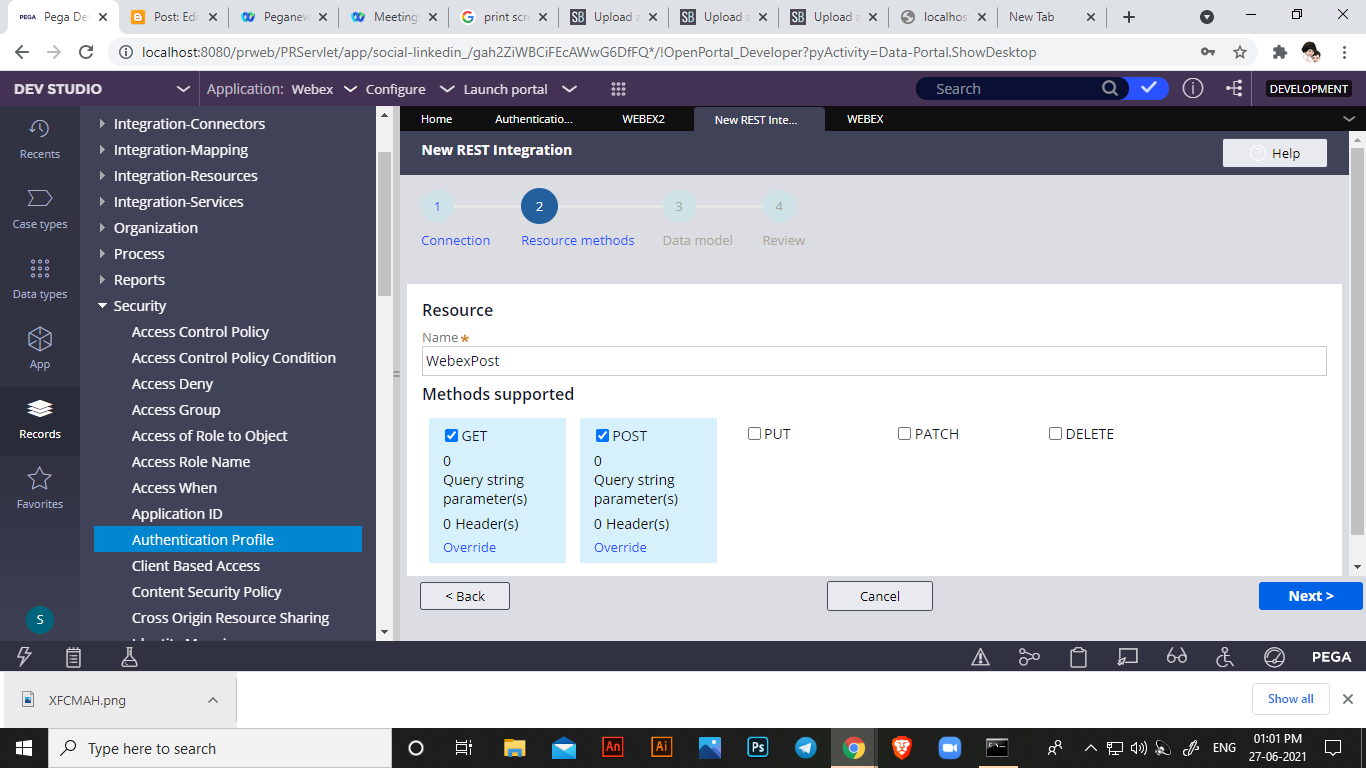Open Photoshop from the taskbar
The width and height of the screenshot is (1366, 768).
pos(758,748)
